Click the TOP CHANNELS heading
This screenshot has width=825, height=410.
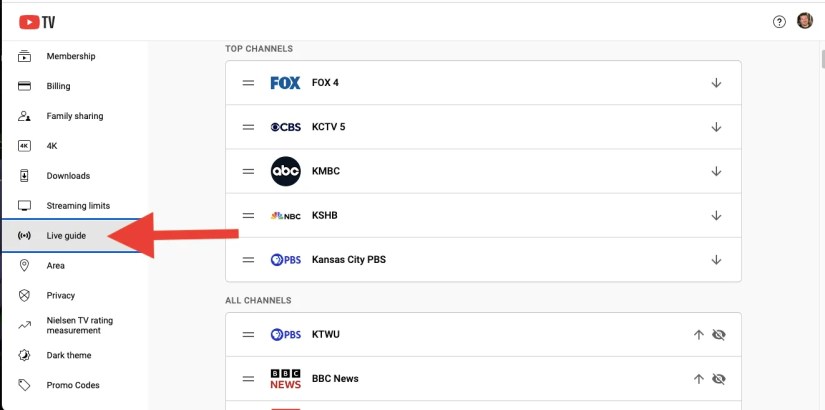point(259,48)
